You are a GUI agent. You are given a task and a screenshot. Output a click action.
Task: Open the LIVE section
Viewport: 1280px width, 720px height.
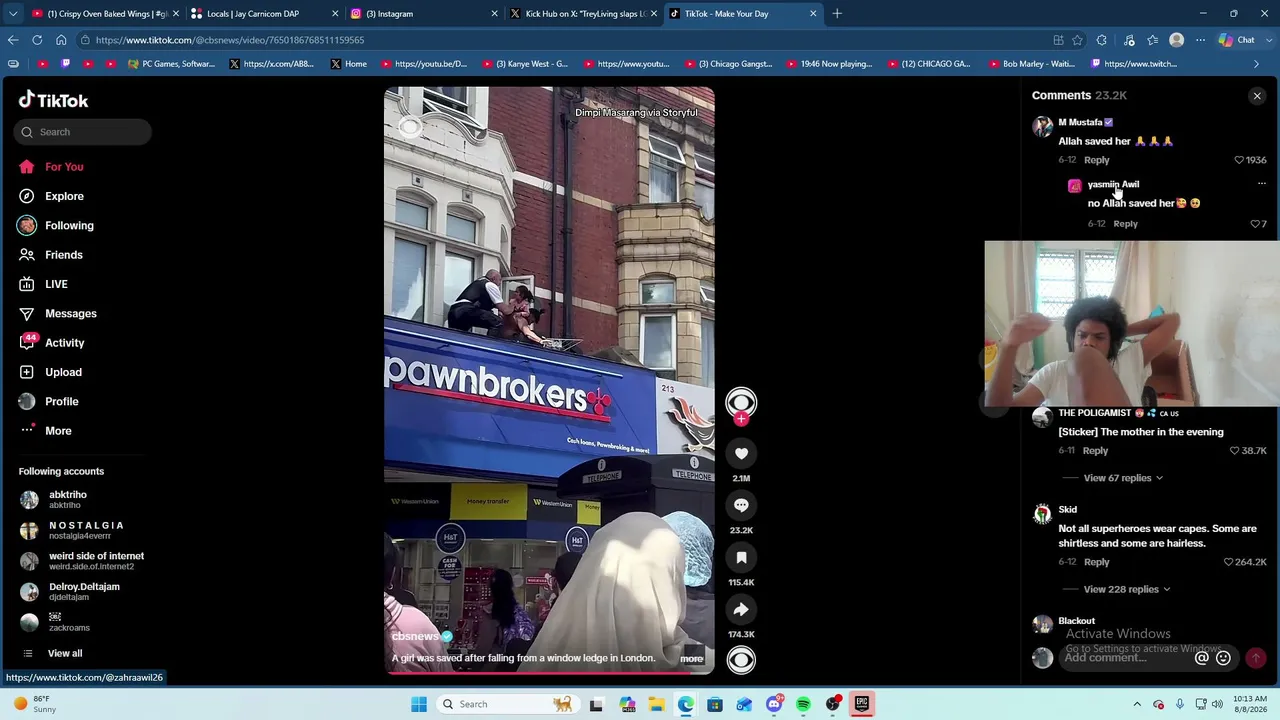point(56,284)
